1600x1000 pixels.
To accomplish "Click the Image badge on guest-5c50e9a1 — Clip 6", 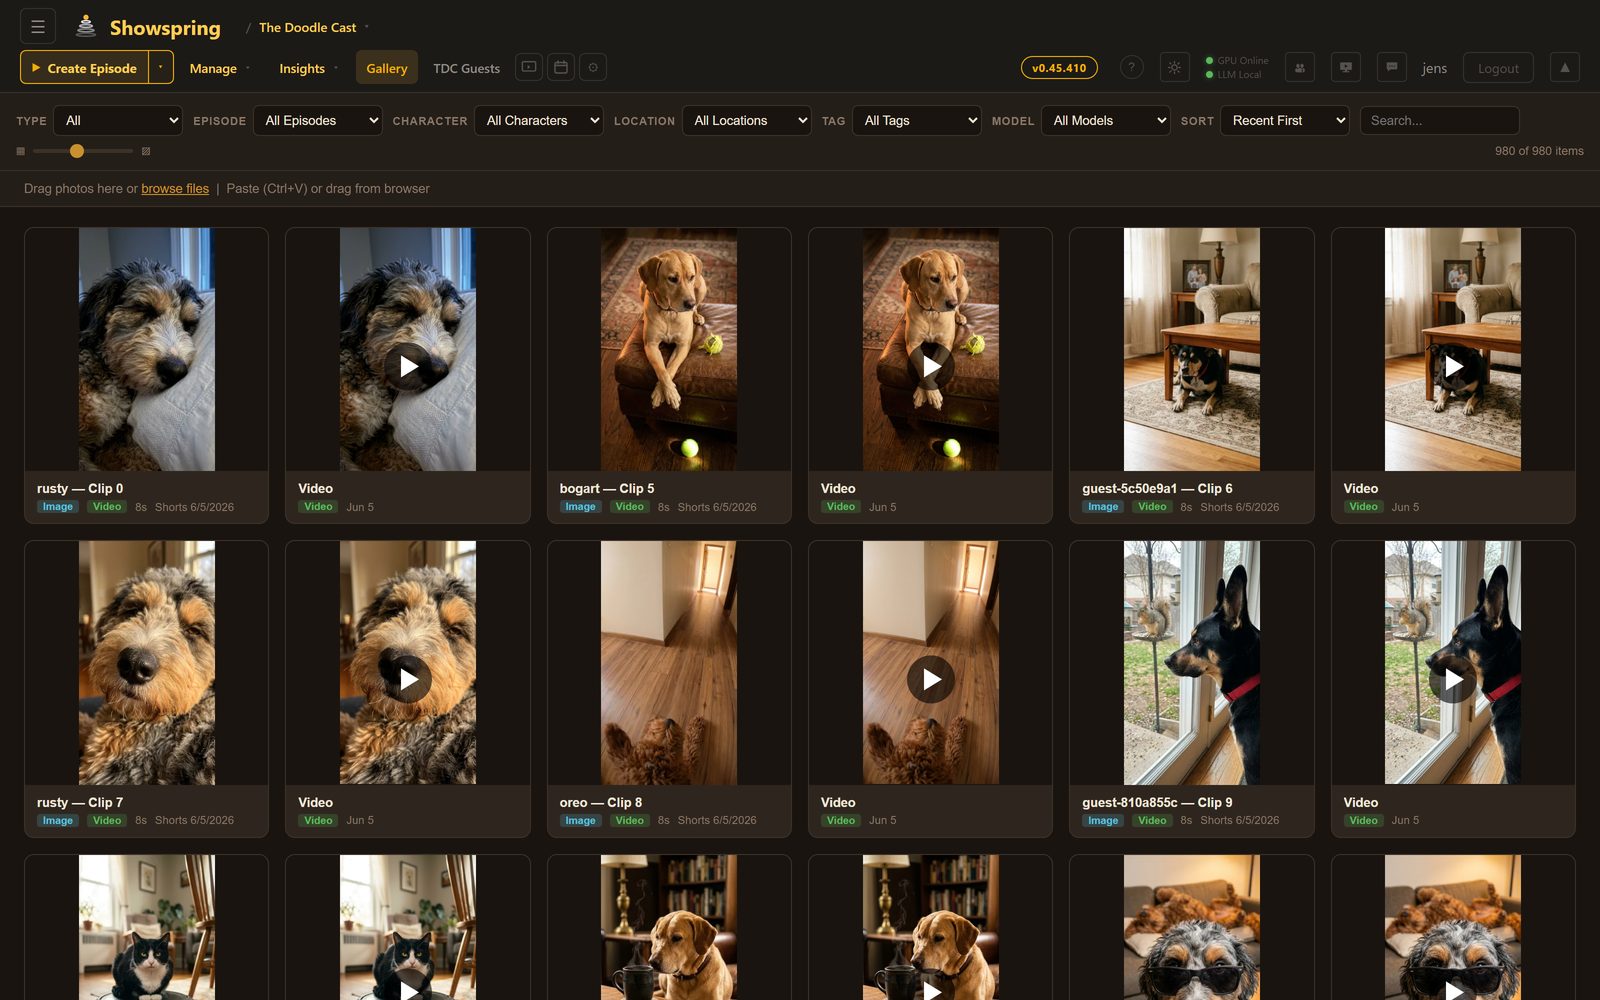I will point(1103,507).
